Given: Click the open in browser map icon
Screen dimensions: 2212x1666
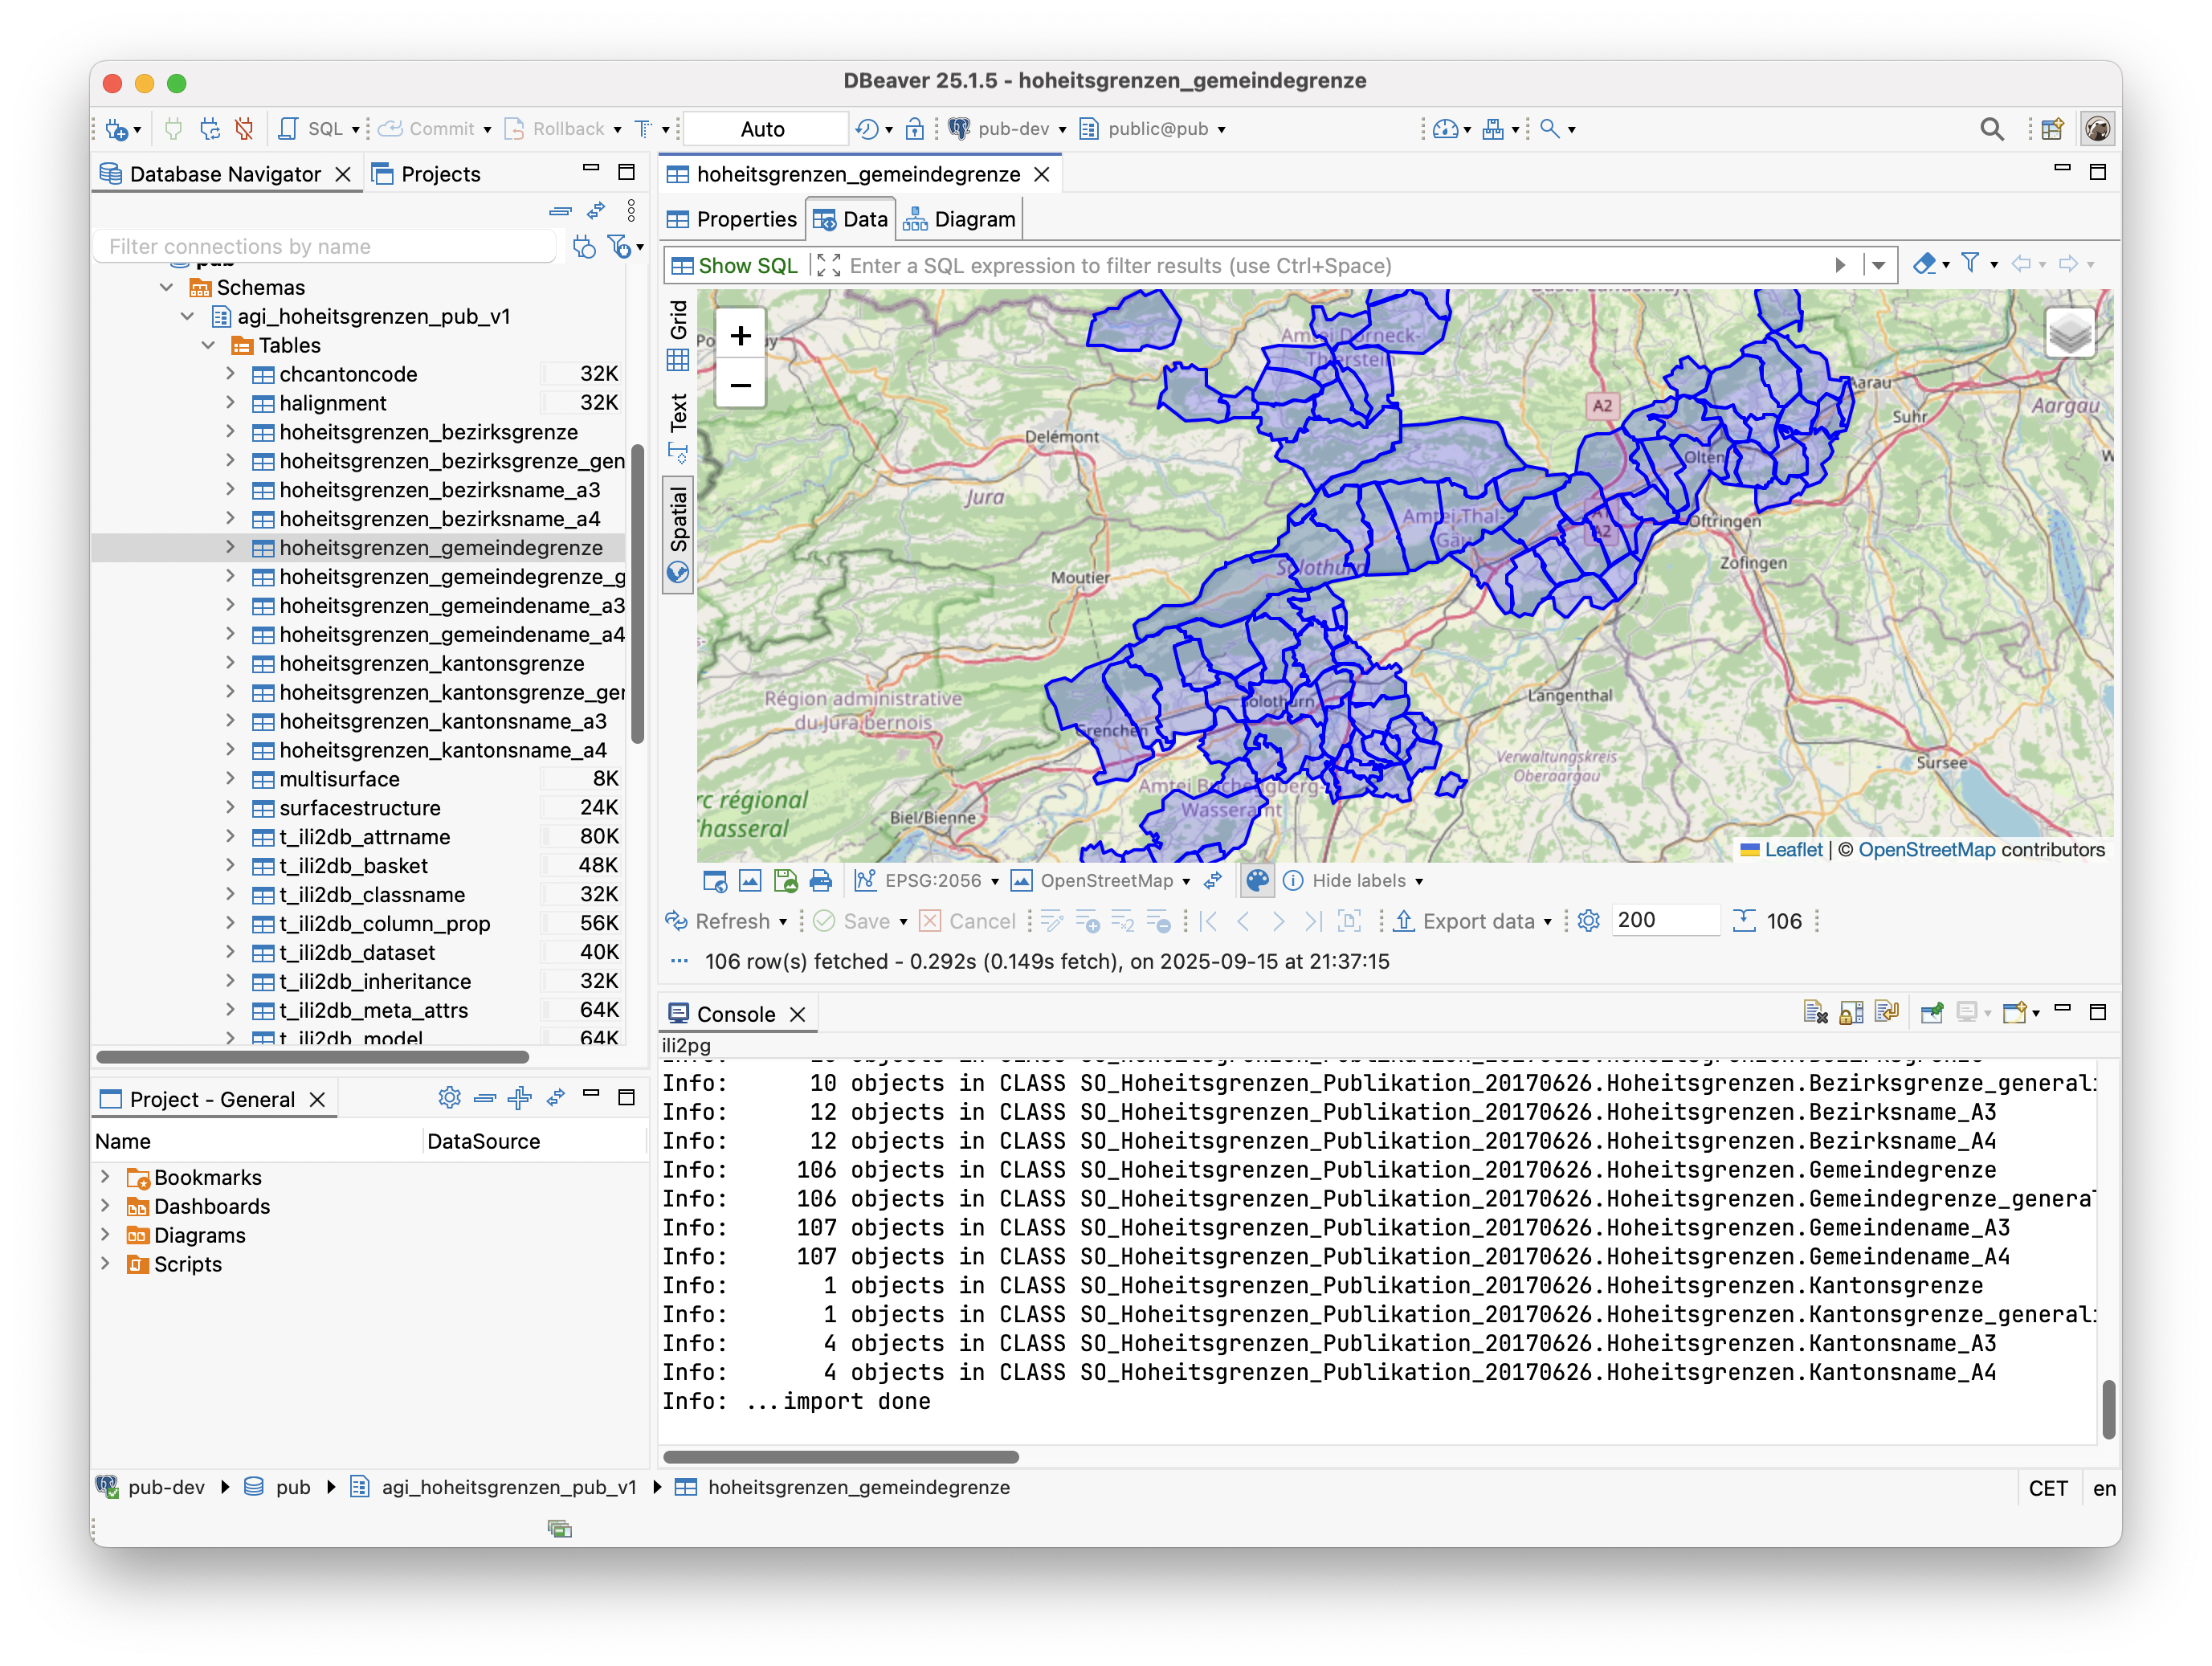Looking at the screenshot, I should click(714, 880).
